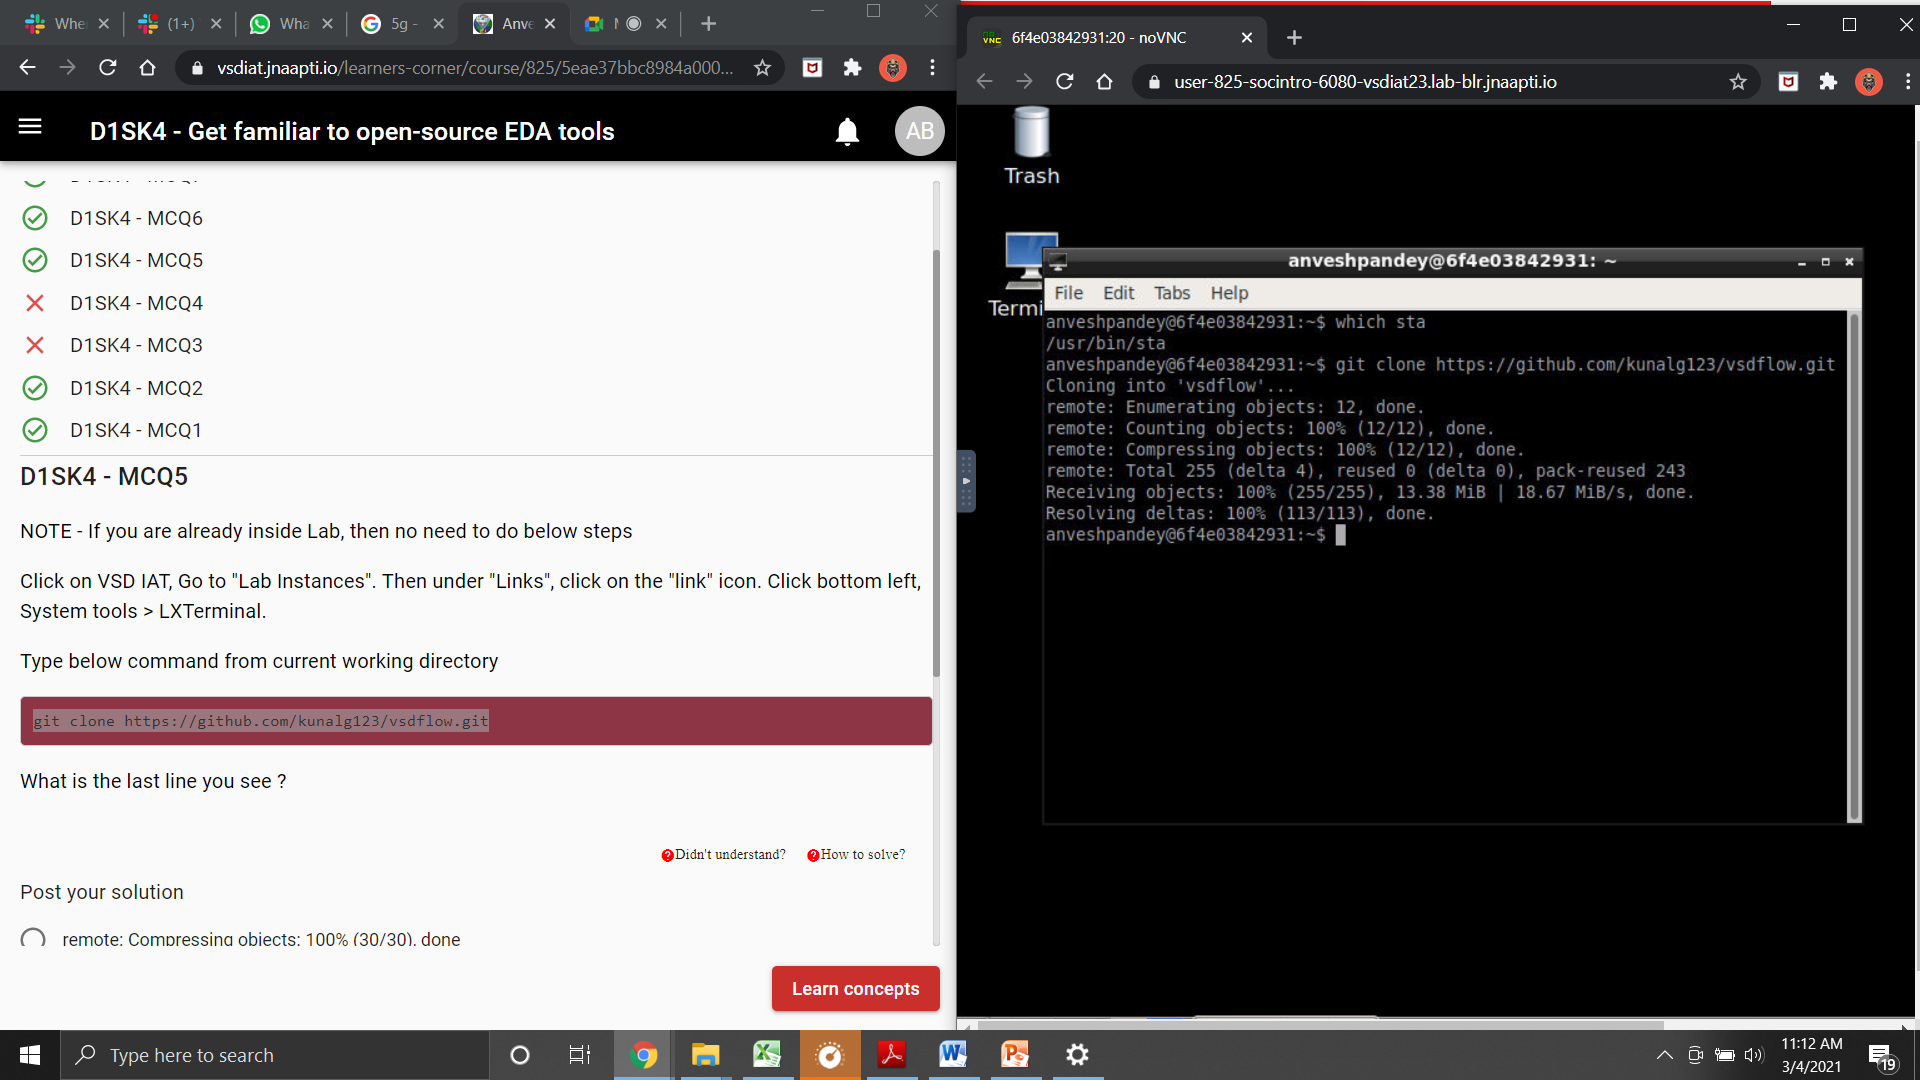Switch to the WhatsApp browser tab
This screenshot has width=1920, height=1080.
tap(290, 23)
